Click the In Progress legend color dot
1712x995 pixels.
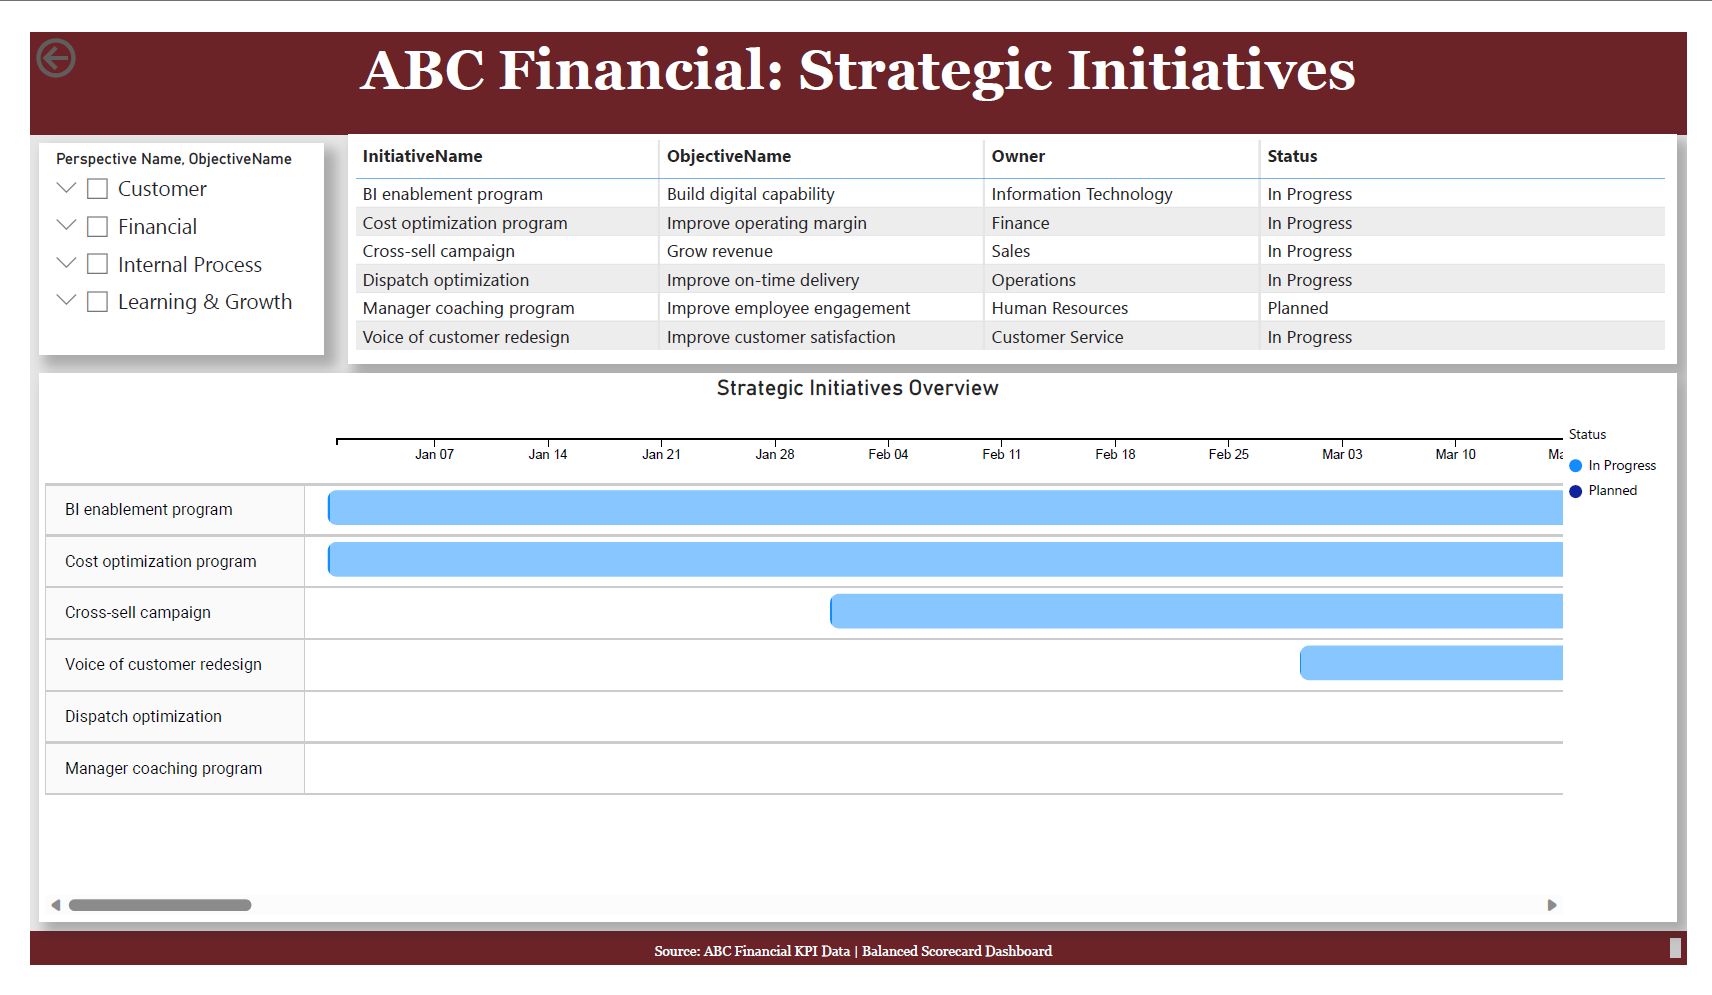(1576, 466)
